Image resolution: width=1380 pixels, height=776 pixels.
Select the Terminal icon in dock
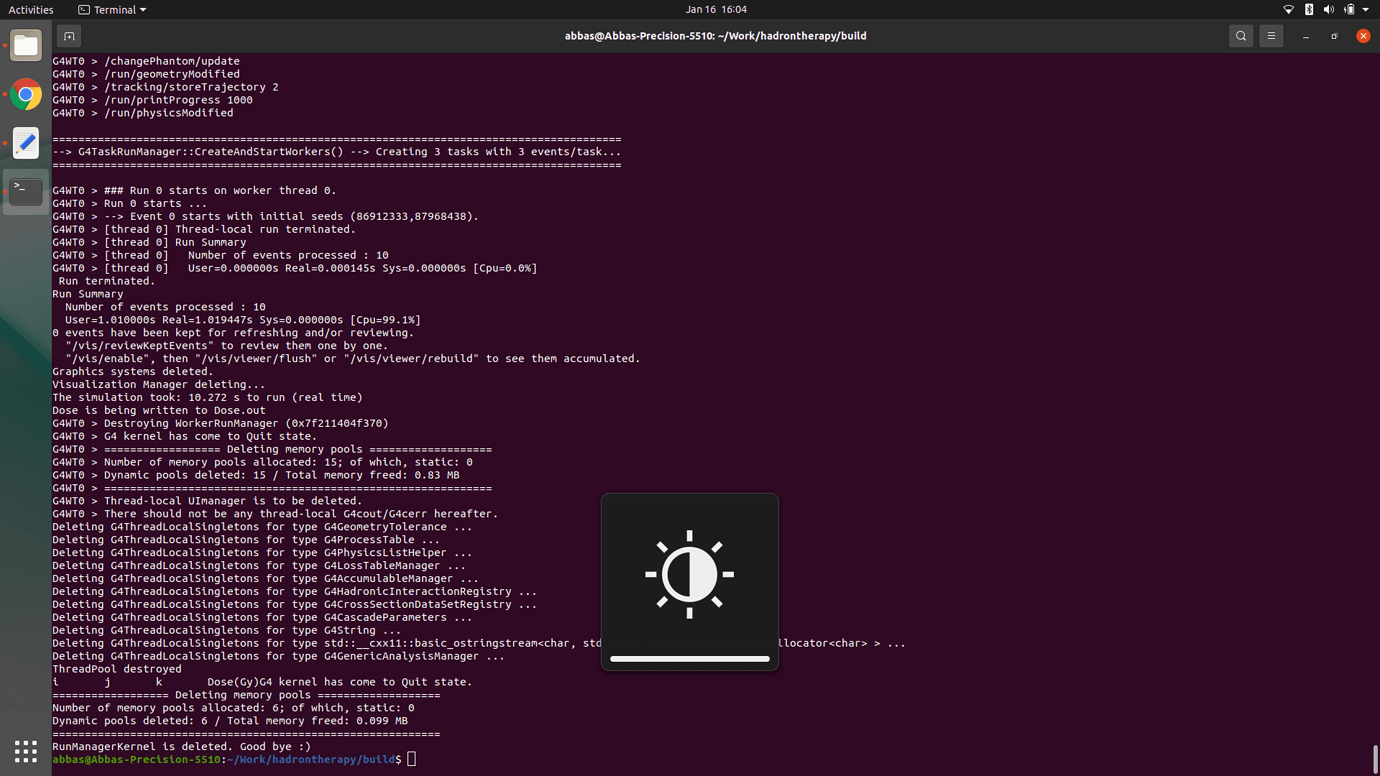pyautogui.click(x=26, y=191)
